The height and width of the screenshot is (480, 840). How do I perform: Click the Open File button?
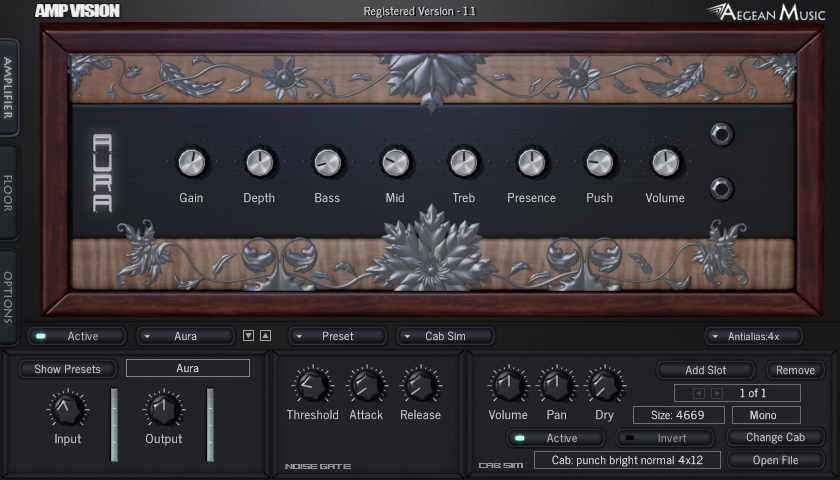click(776, 460)
